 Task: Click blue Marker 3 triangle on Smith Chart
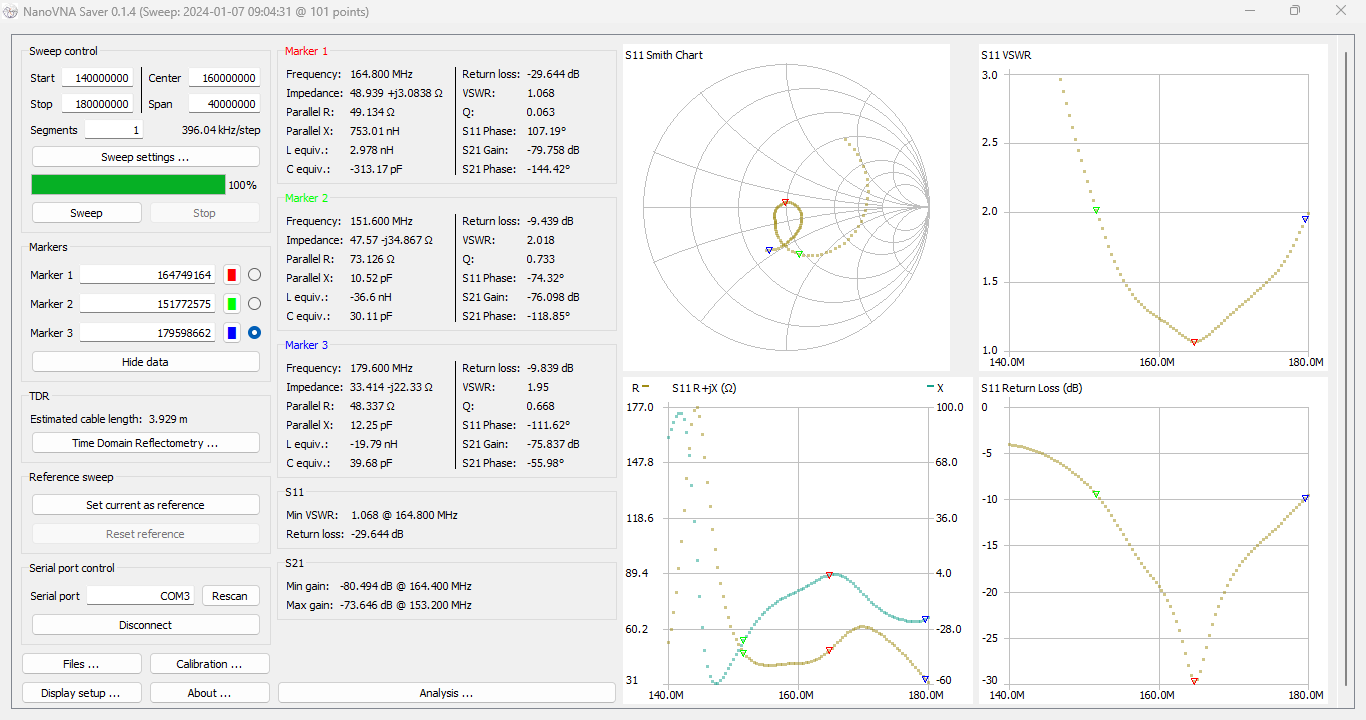(769, 250)
